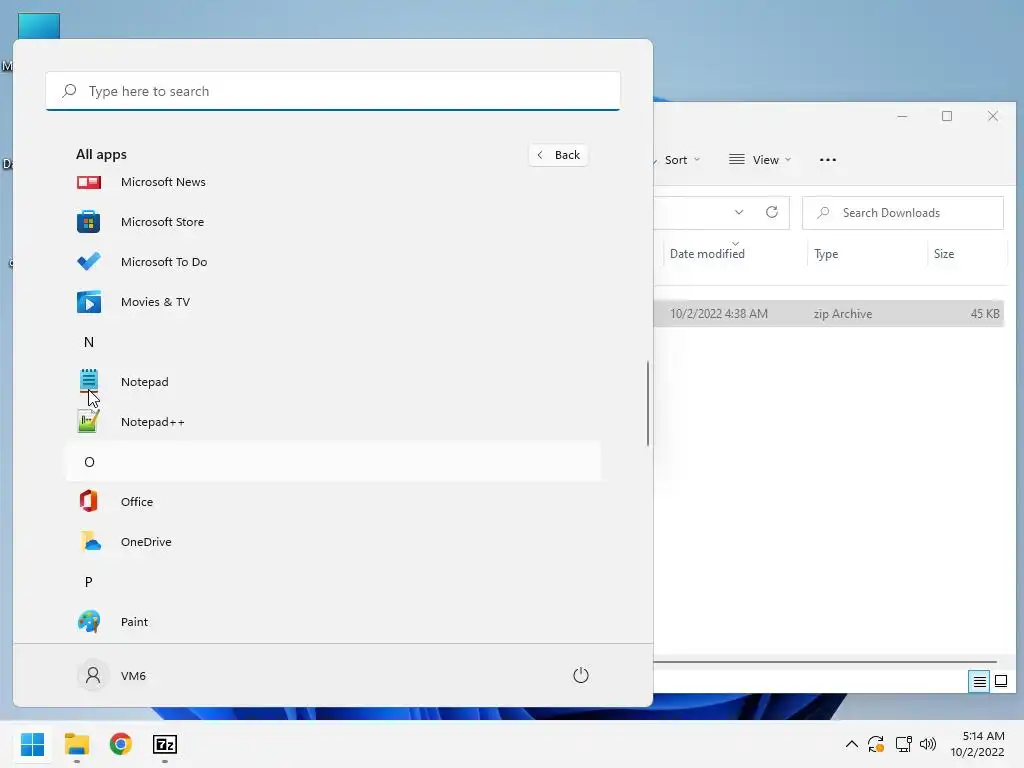Show hidden system tray icons
The width and height of the screenshot is (1024, 768).
(852, 744)
